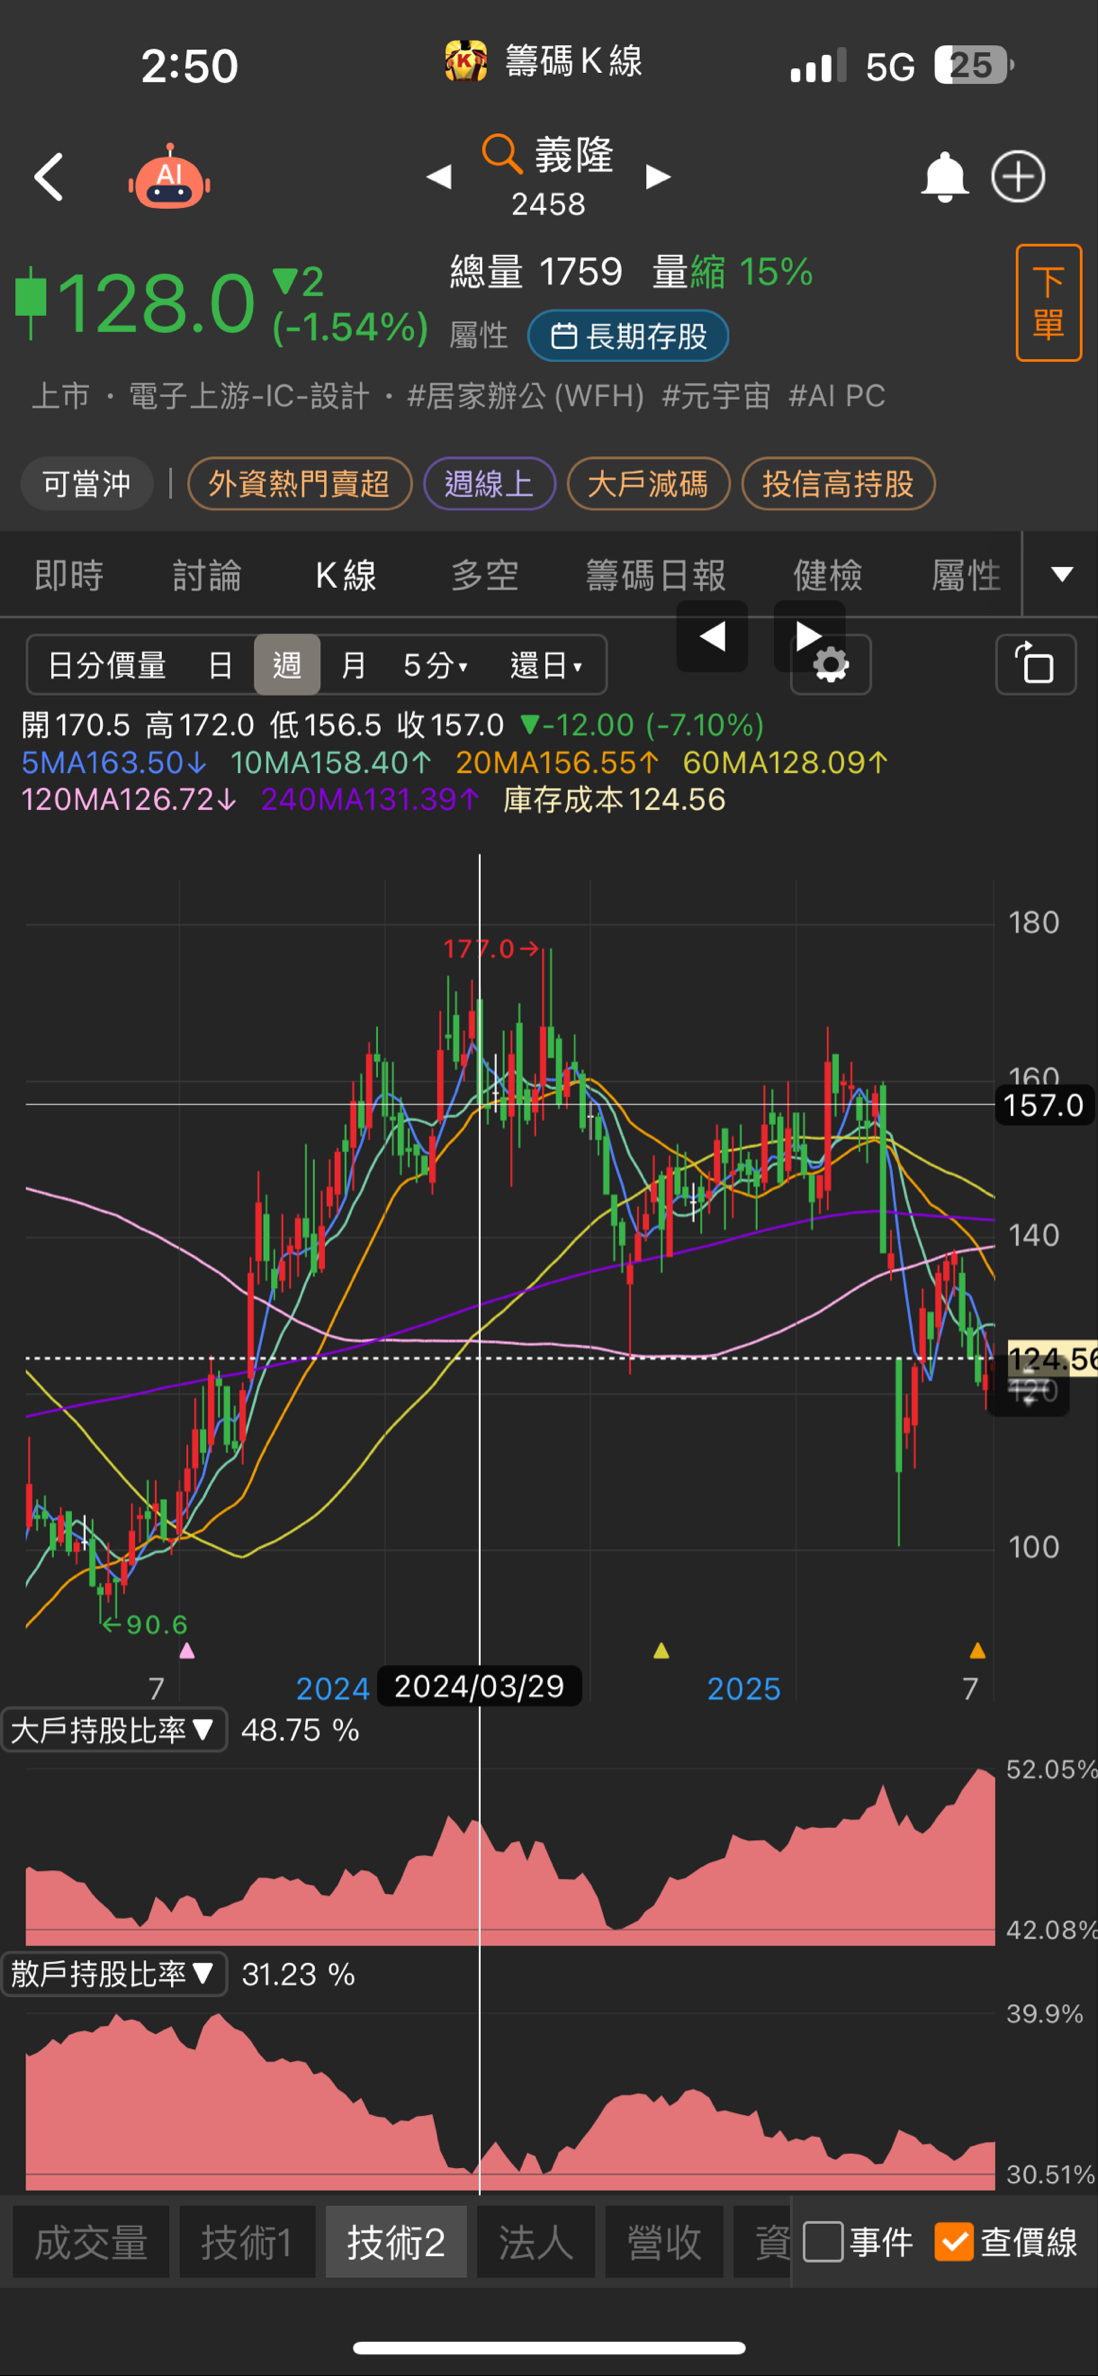The image size is (1098, 2376).
Task: Tap the #元宇宙 hashtag
Action: (716, 396)
